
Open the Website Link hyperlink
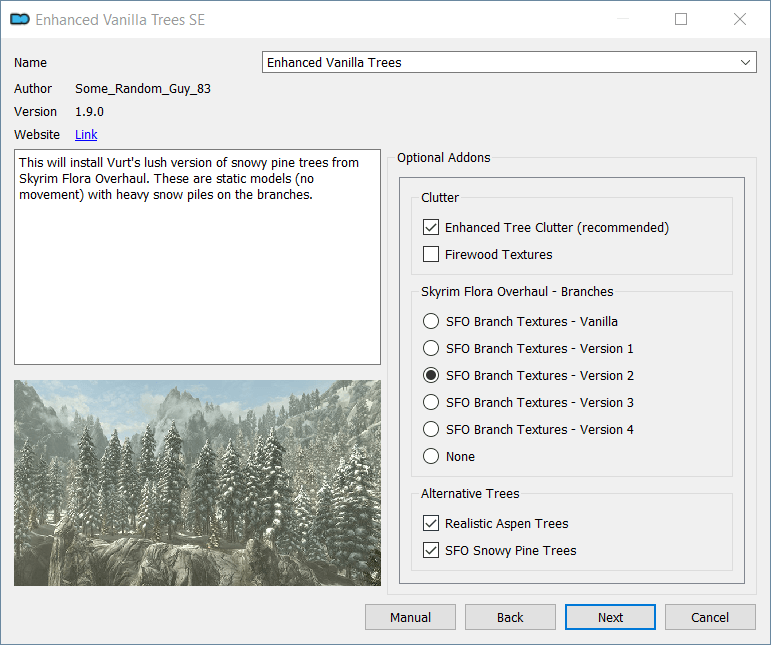86,134
